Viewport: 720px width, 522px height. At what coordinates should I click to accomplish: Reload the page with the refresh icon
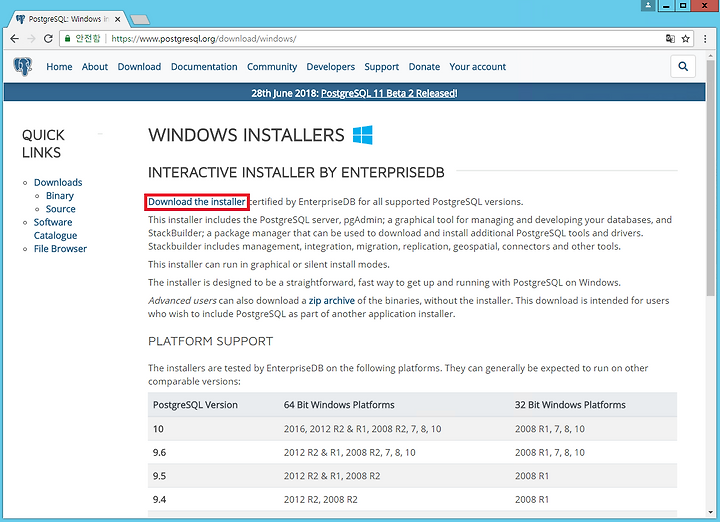48,39
